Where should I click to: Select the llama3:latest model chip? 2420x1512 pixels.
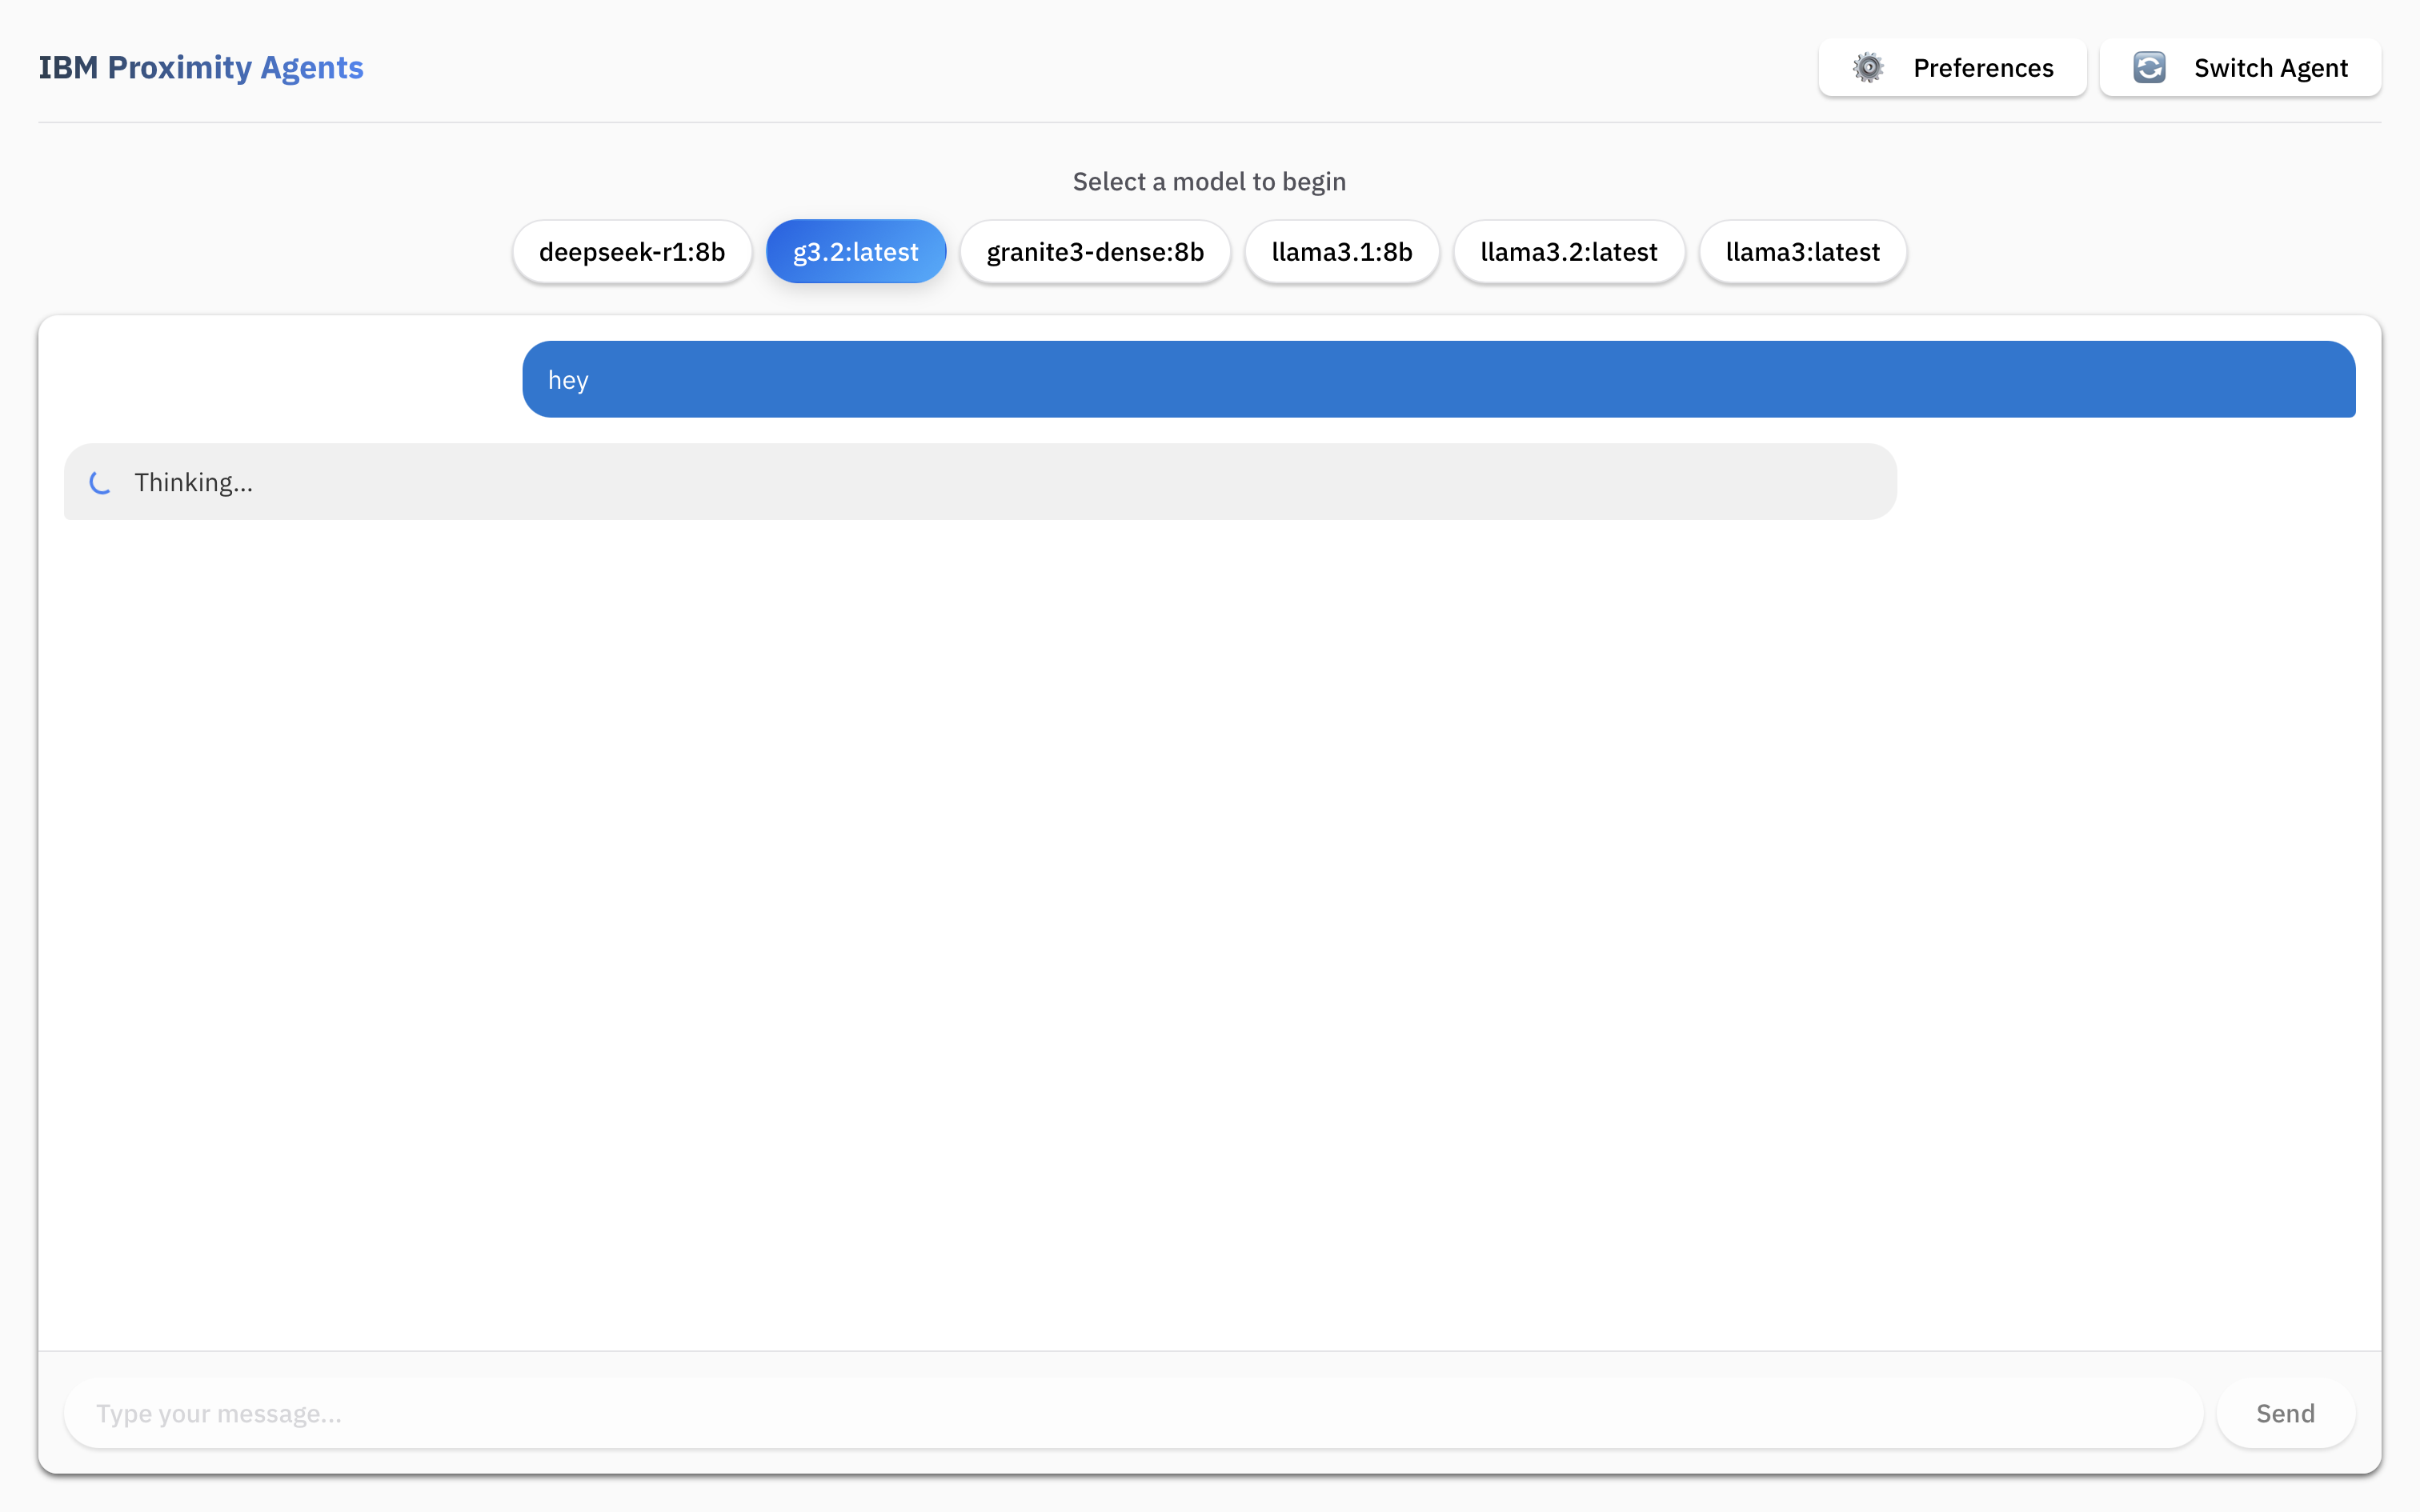1801,251
